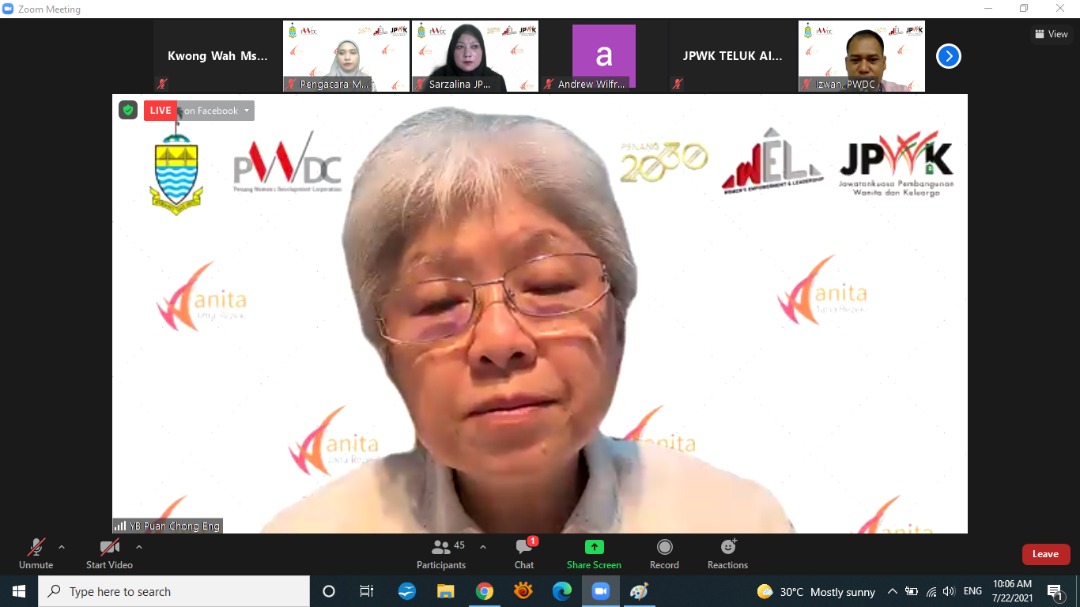Leave the meeting
The height and width of the screenshot is (607, 1080).
click(1045, 553)
